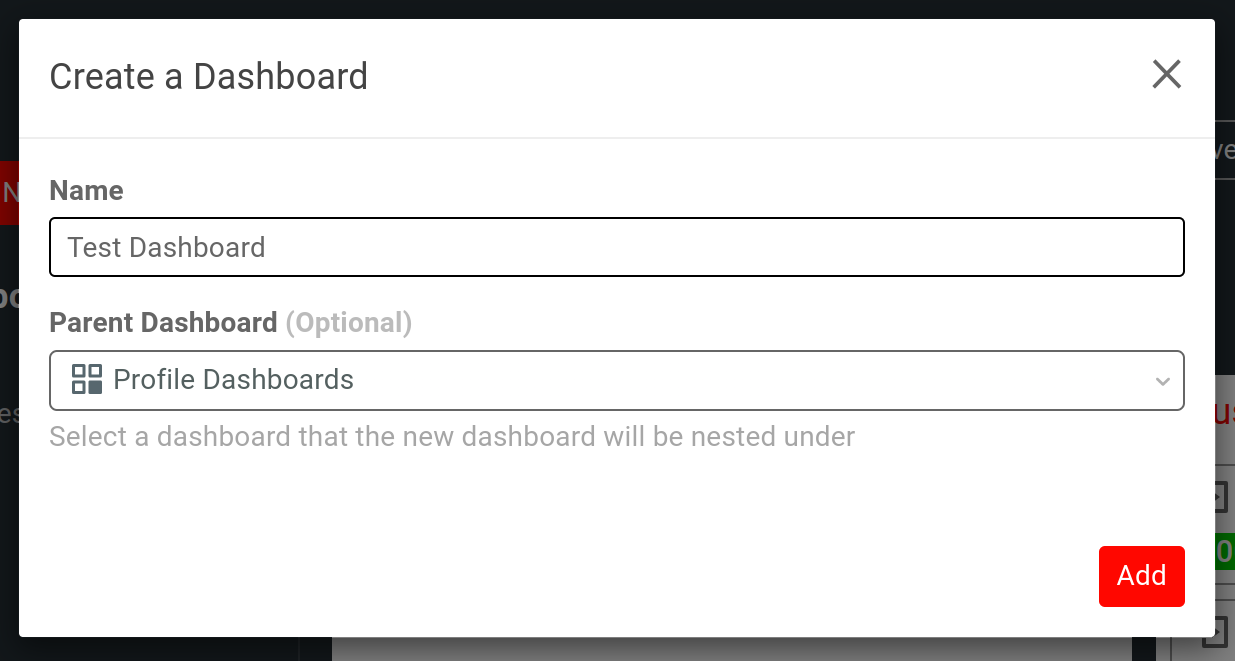
Task: Click the Create a Dashboard title
Action: 208,76
